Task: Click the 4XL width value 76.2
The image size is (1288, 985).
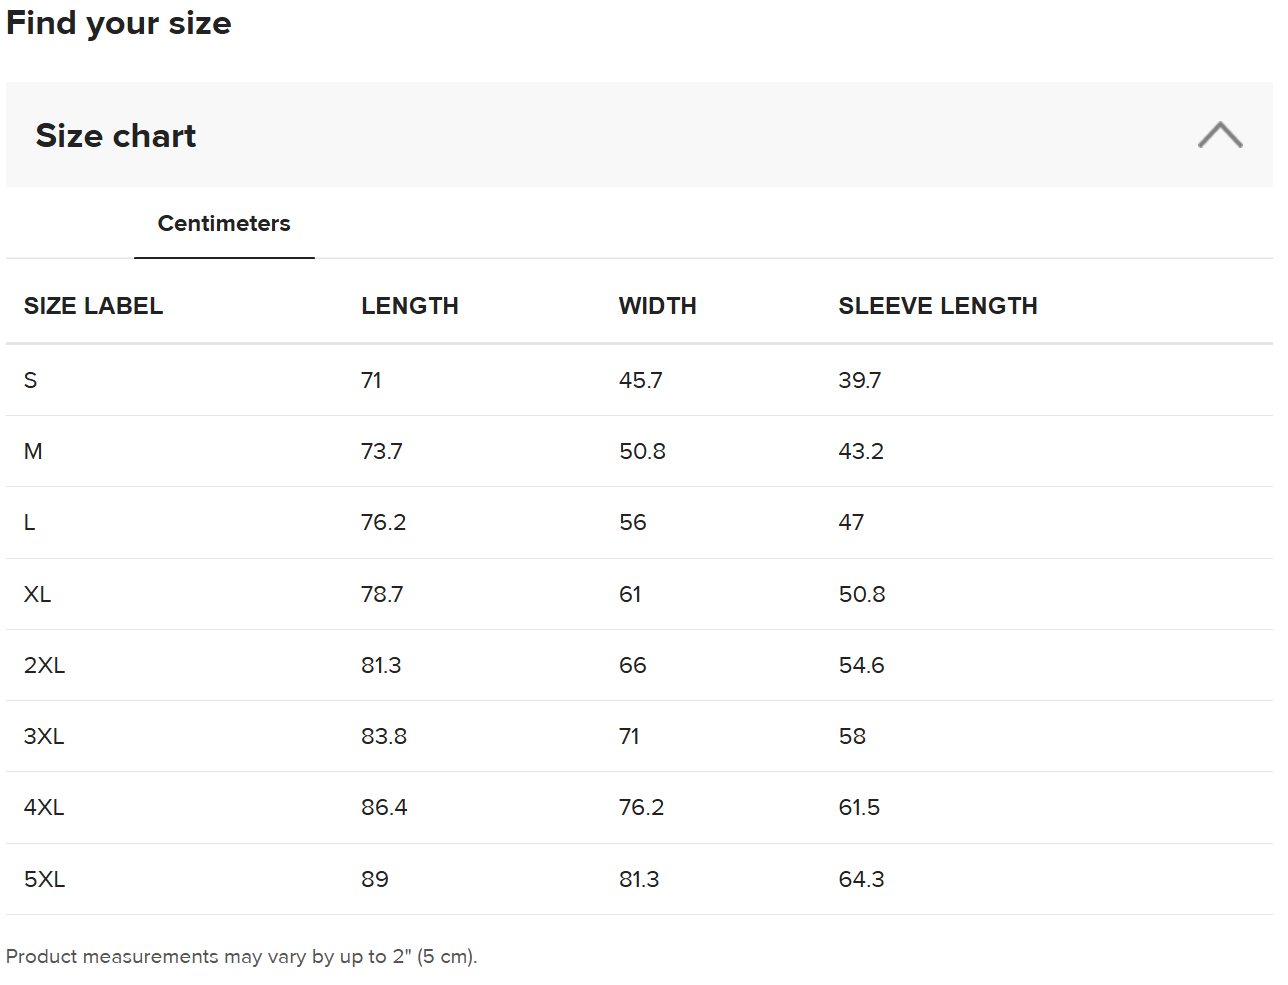Action: (641, 808)
